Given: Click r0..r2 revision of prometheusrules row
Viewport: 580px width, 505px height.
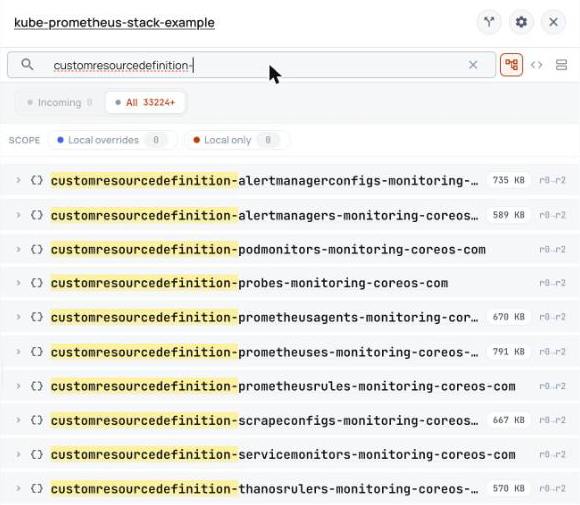Looking at the screenshot, I should tap(552, 386).
